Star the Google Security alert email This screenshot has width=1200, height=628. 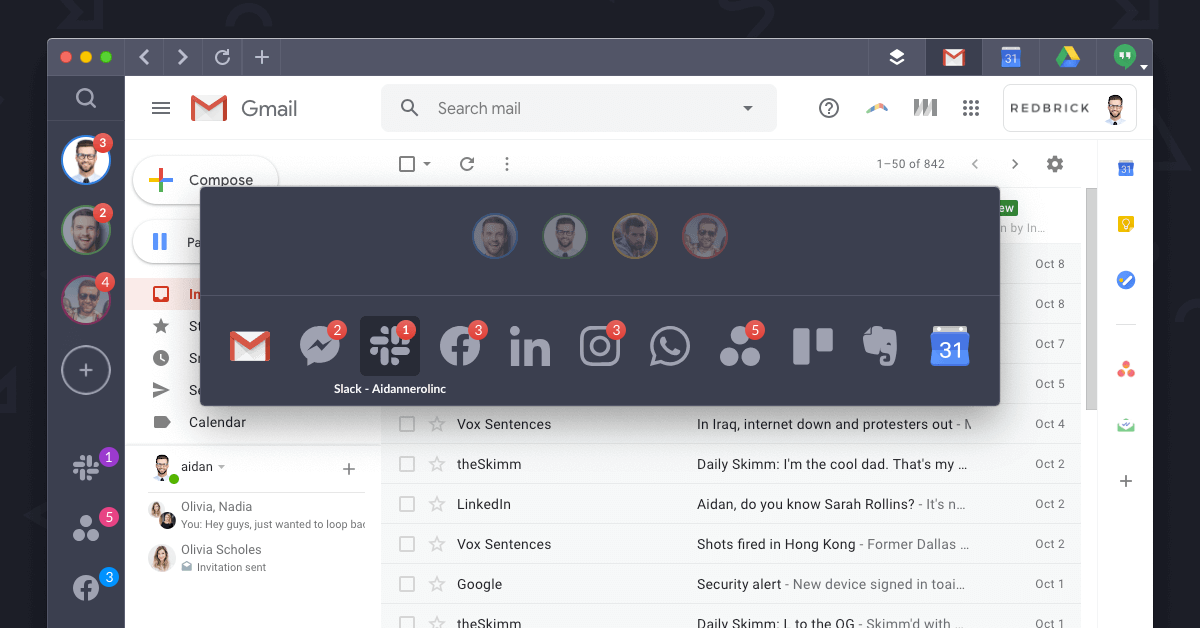[437, 584]
